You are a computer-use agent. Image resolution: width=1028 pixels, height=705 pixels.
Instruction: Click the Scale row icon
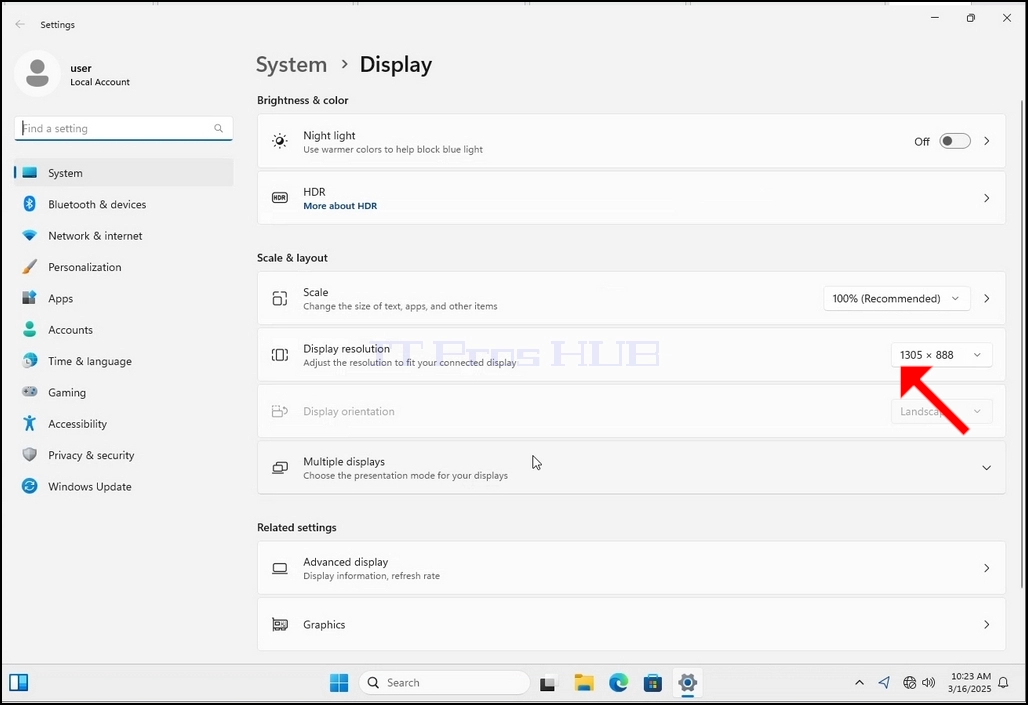[280, 298]
